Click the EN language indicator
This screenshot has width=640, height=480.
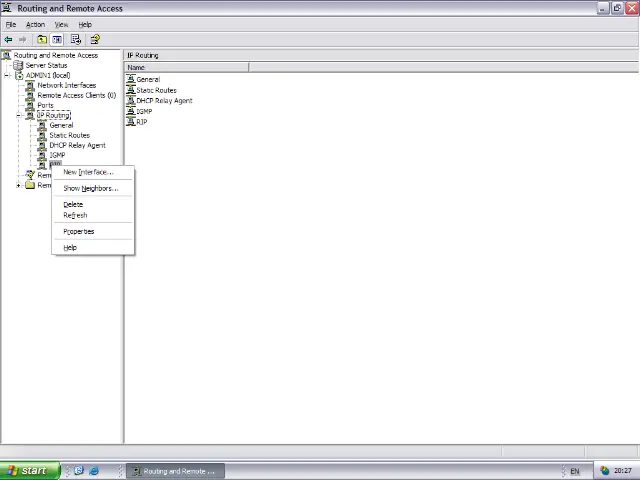[x=575, y=471]
